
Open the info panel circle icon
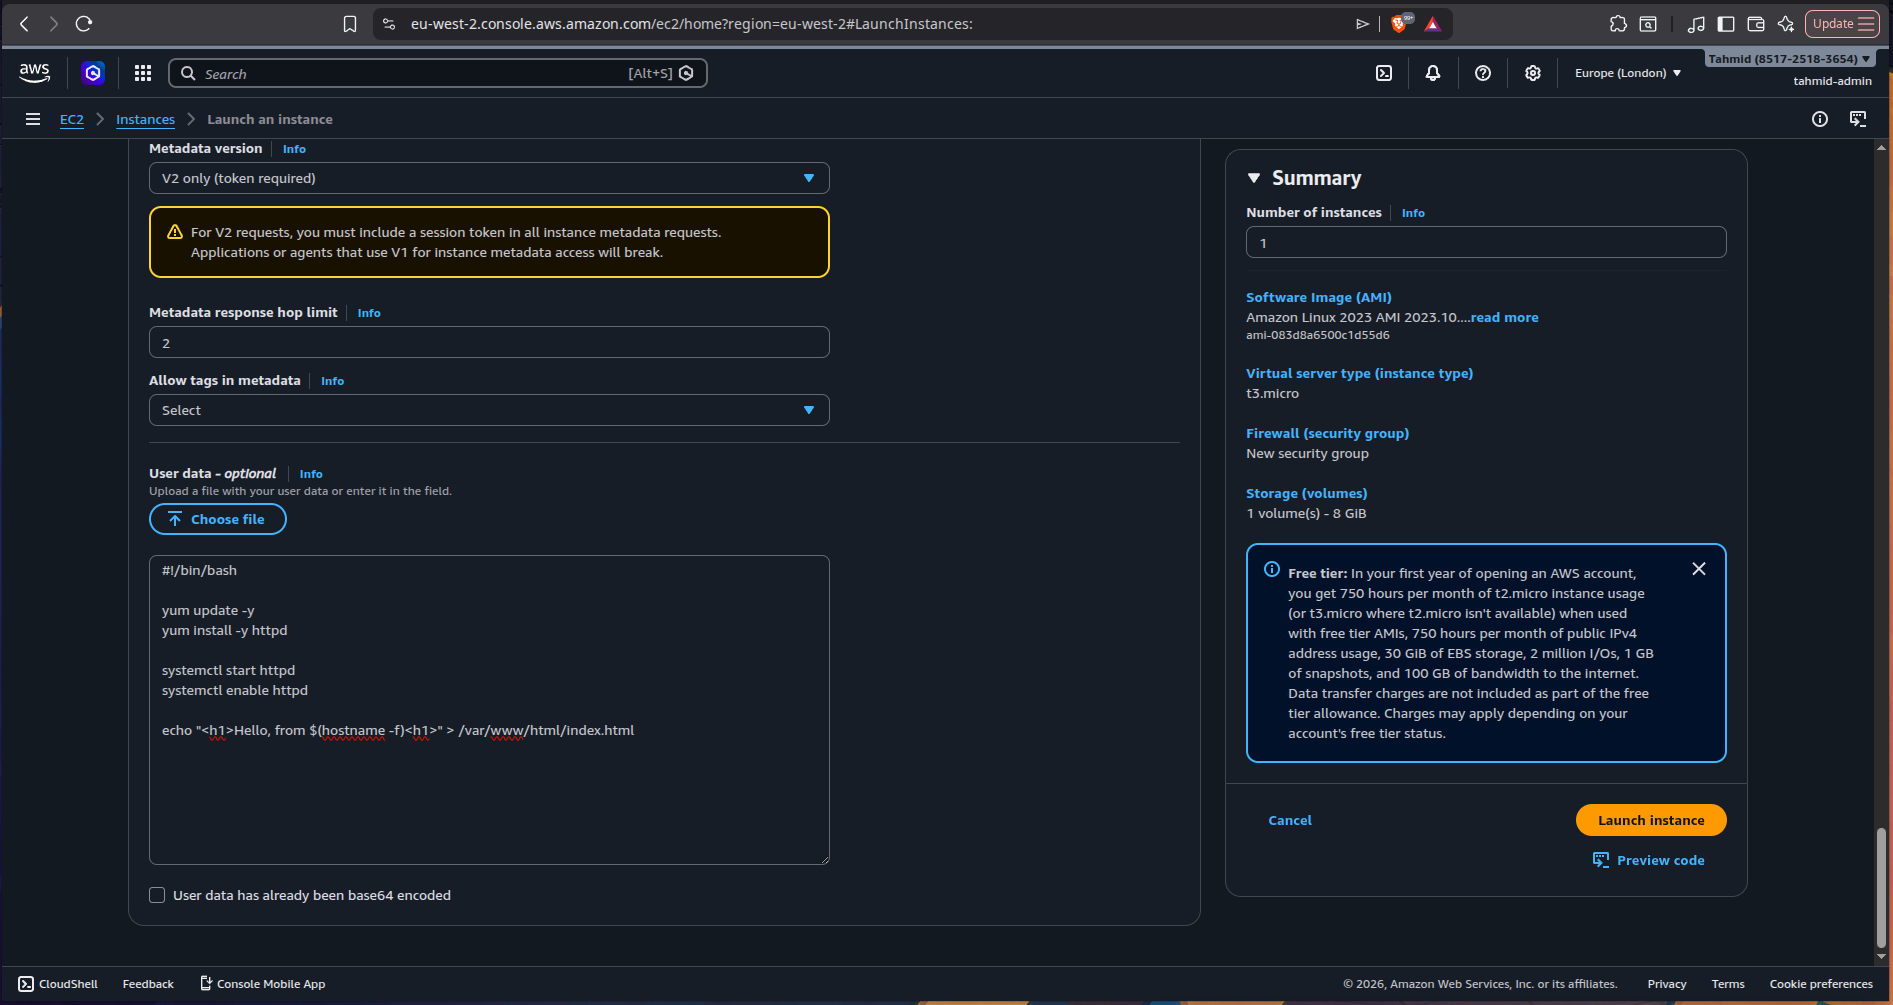pos(1820,119)
